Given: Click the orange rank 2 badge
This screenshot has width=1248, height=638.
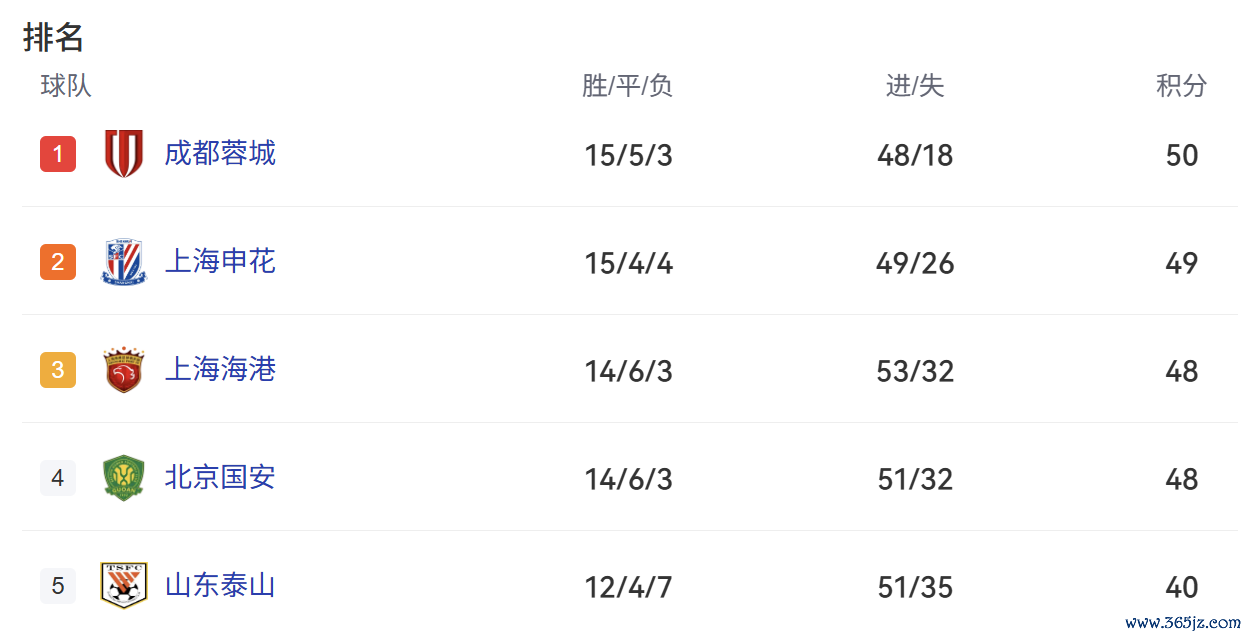Looking at the screenshot, I should (x=58, y=262).
